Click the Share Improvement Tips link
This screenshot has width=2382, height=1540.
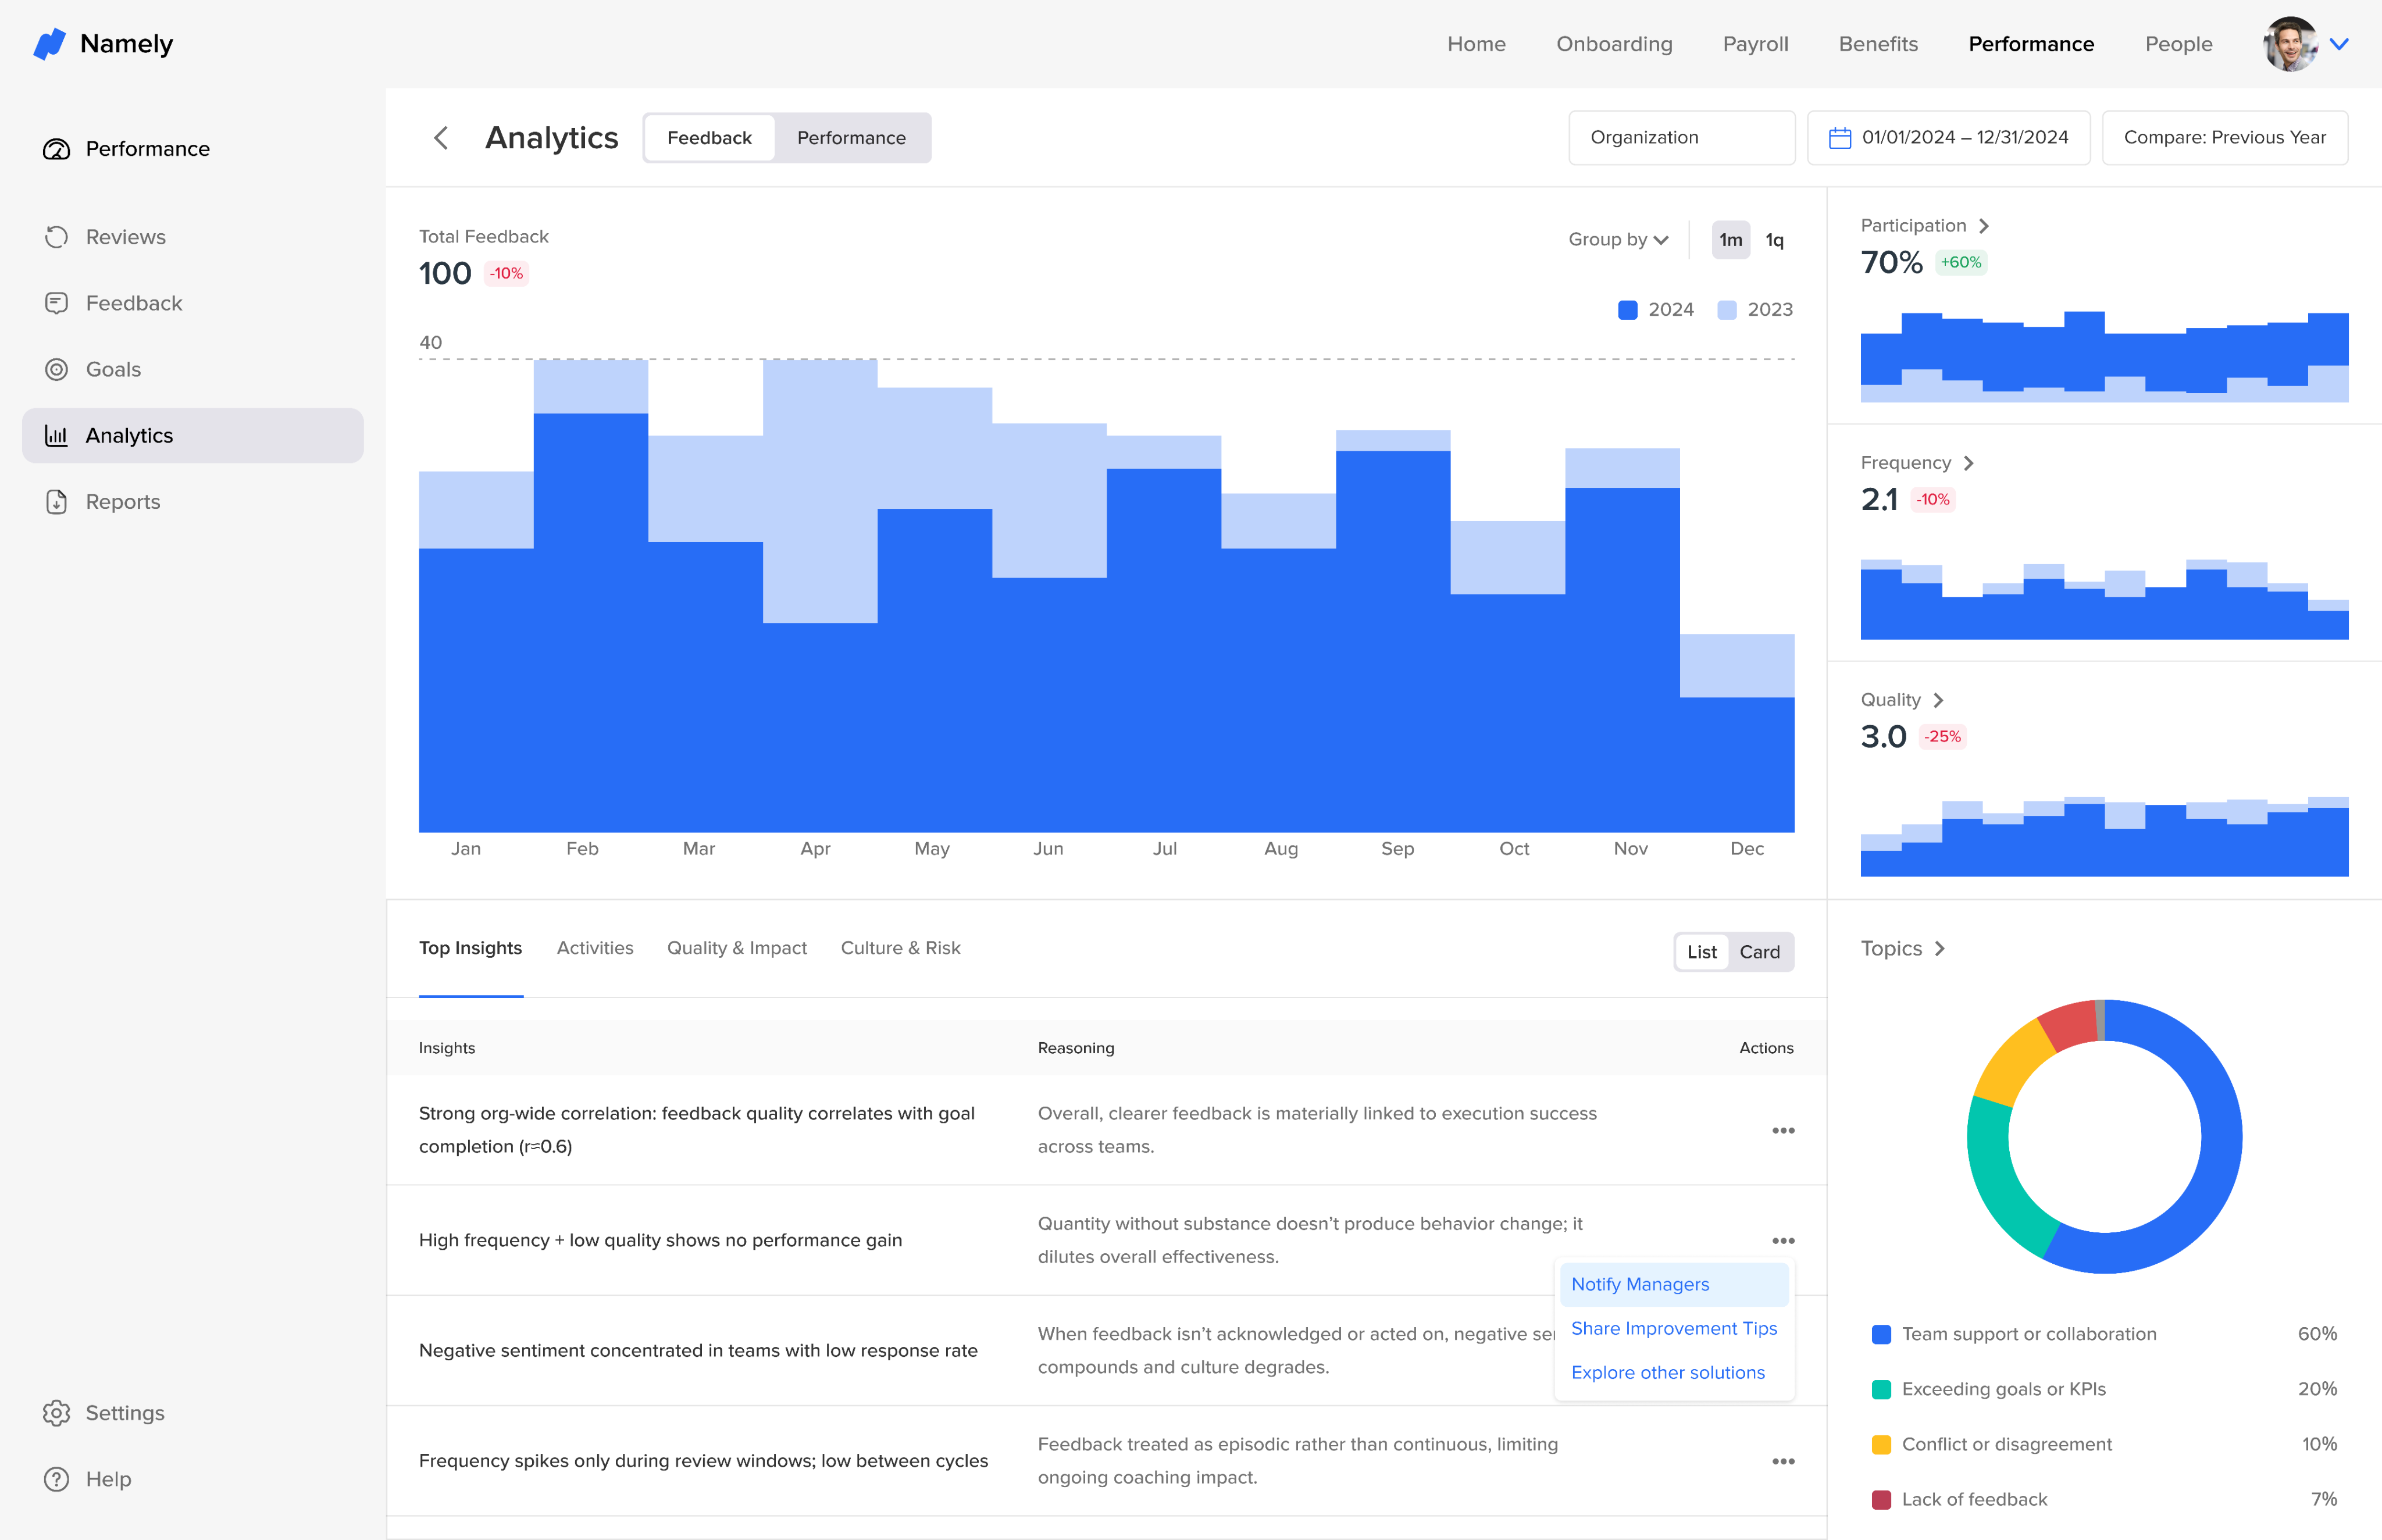1673,1328
